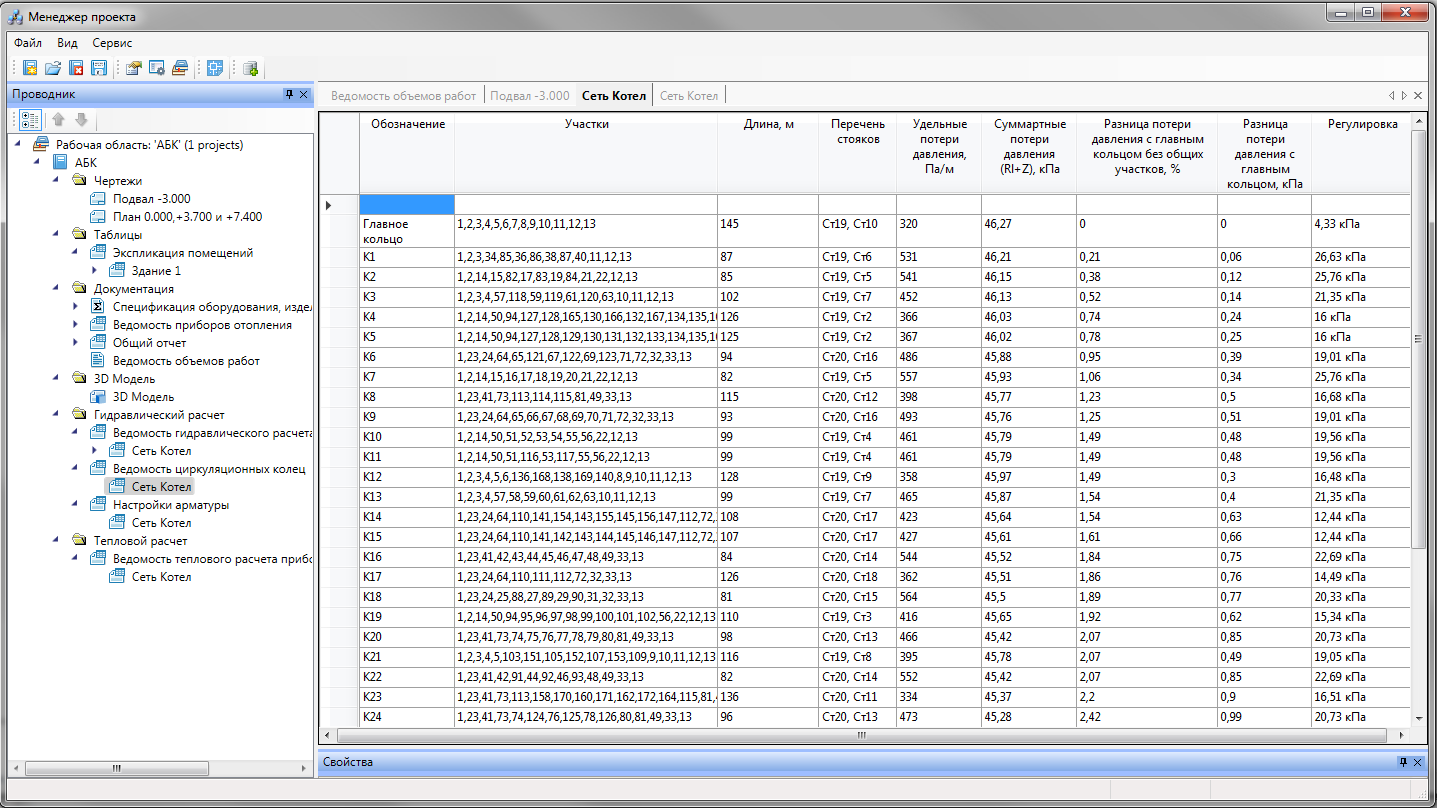
Task: Toggle expand-all tree view icon in Проводник
Action: [30, 120]
